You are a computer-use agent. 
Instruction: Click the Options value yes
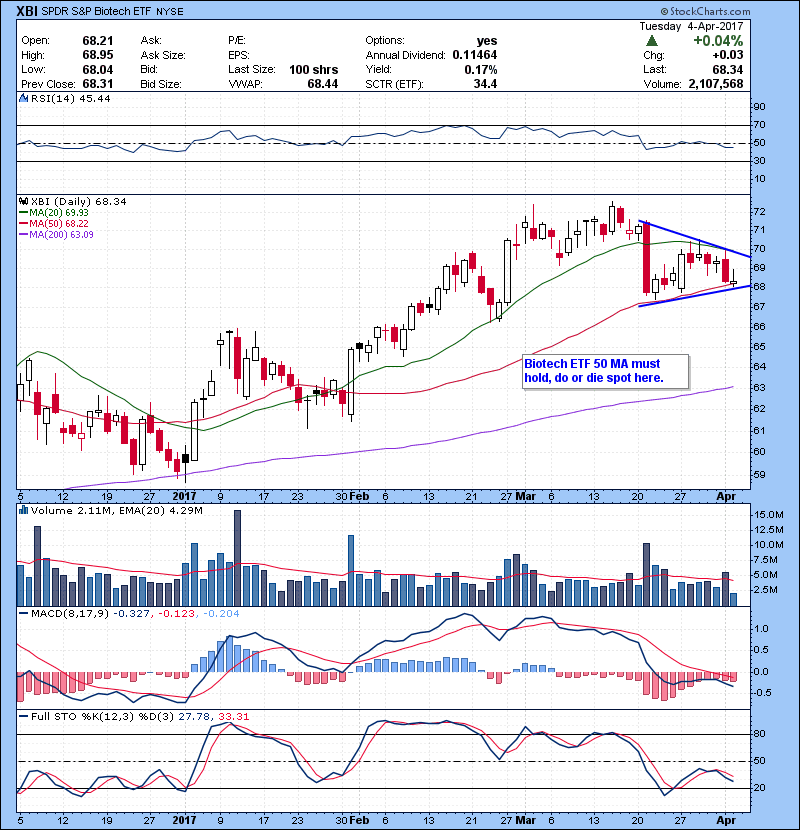(x=487, y=41)
